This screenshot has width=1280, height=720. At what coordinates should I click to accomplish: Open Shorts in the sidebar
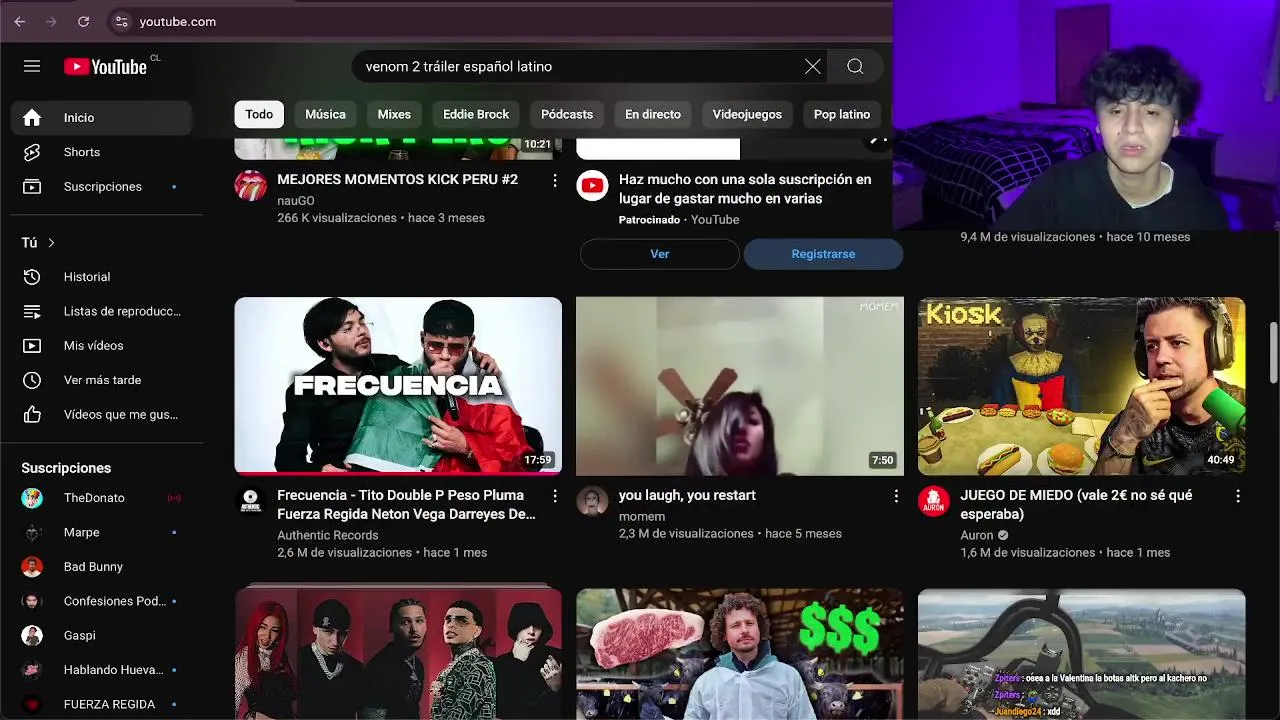(101, 152)
